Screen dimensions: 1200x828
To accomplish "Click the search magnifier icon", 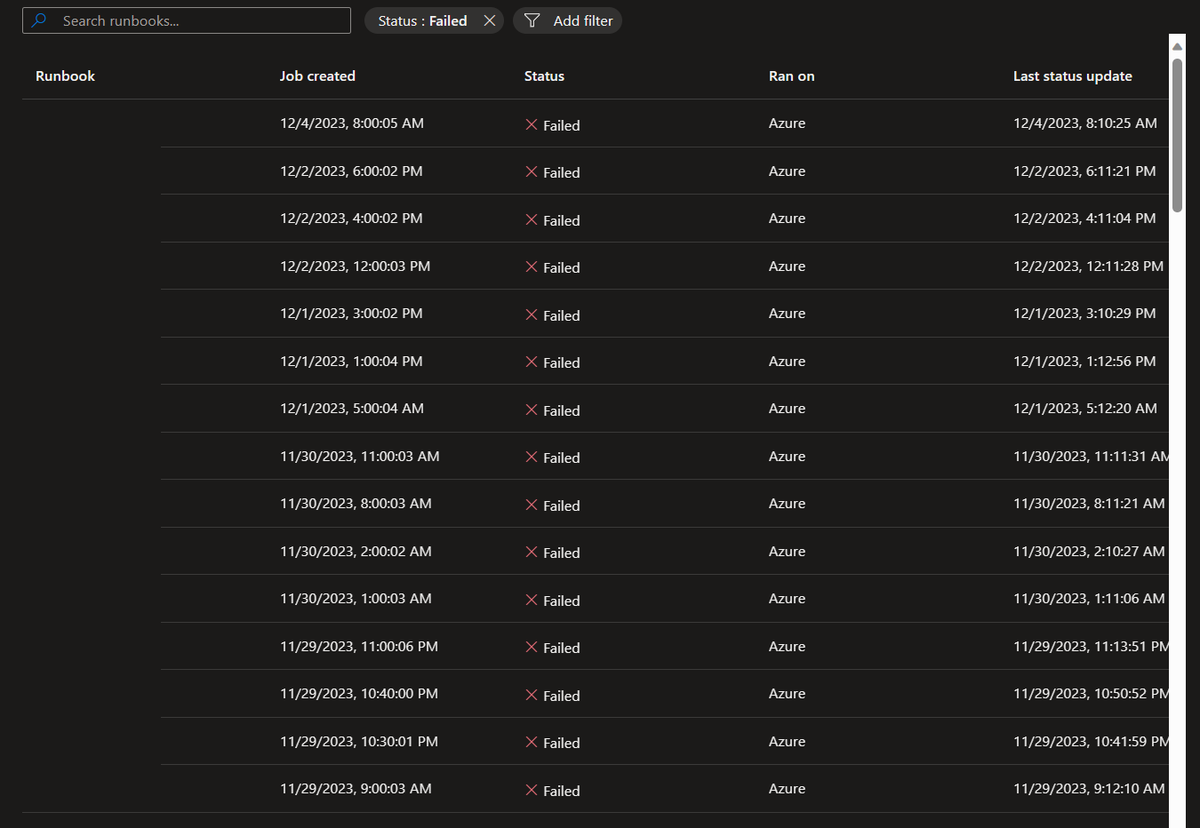I will (x=40, y=20).
